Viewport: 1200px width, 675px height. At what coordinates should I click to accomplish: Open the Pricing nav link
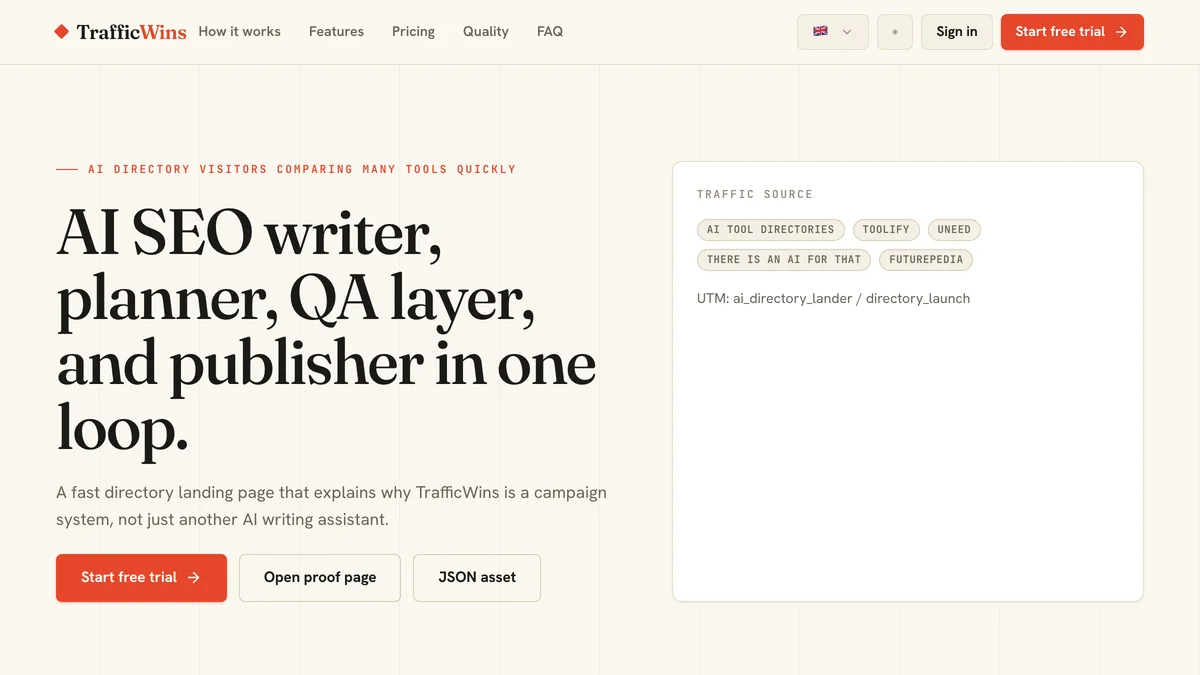[x=413, y=32]
